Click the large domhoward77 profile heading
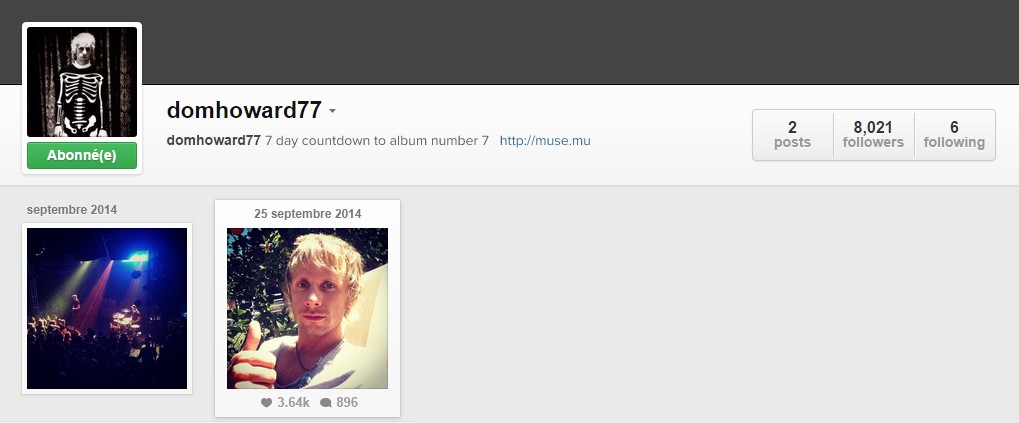This screenshot has height=423, width=1019. click(244, 110)
